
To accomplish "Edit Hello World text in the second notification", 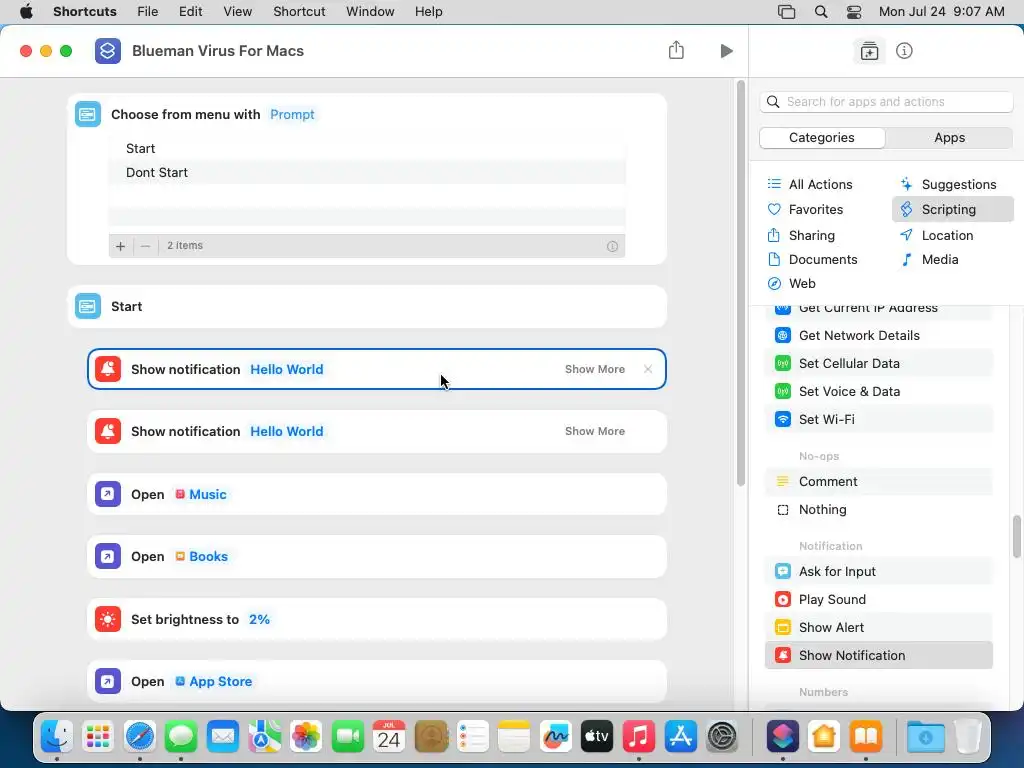I will click(x=287, y=431).
